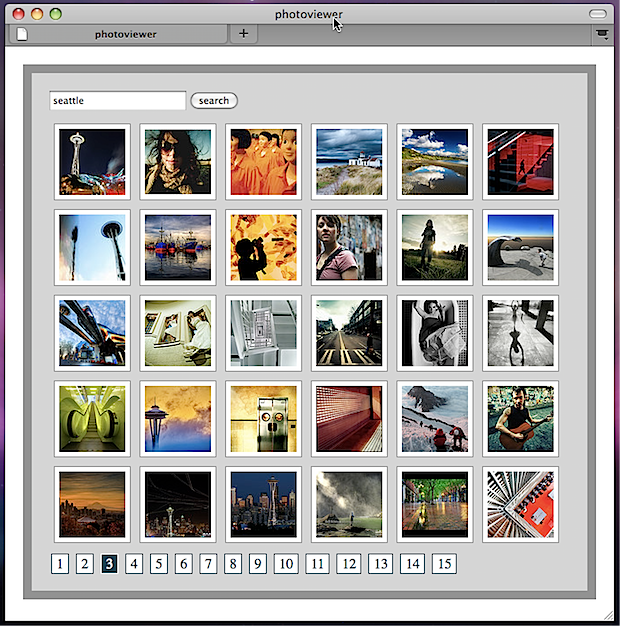This screenshot has width=620, height=626.
Task: Open white geometric stairwell thumbnail
Action: pos(263,333)
